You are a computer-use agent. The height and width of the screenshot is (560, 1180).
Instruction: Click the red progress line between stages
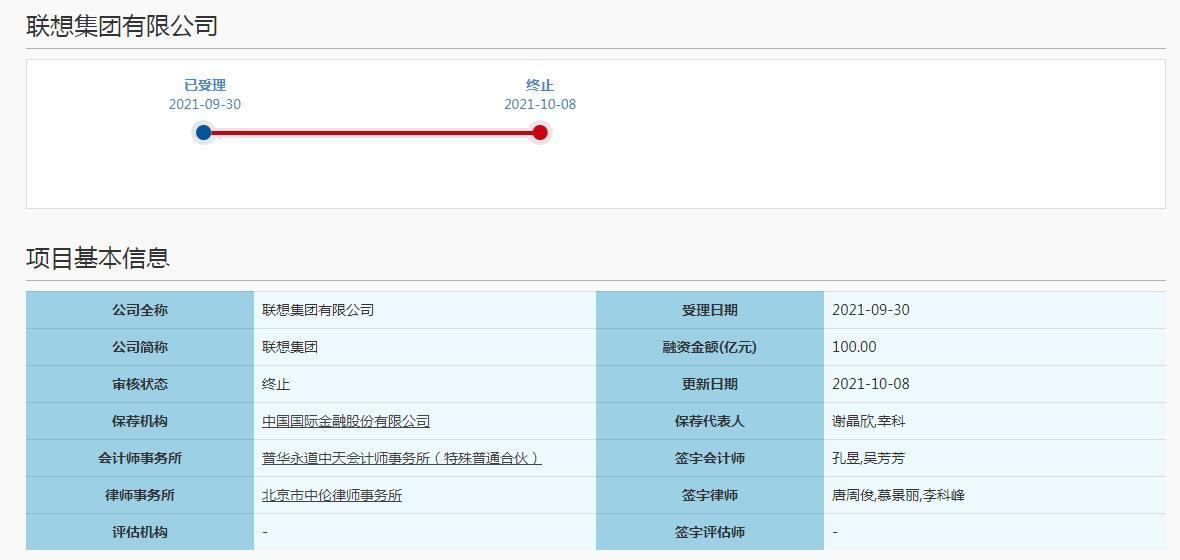click(372, 133)
